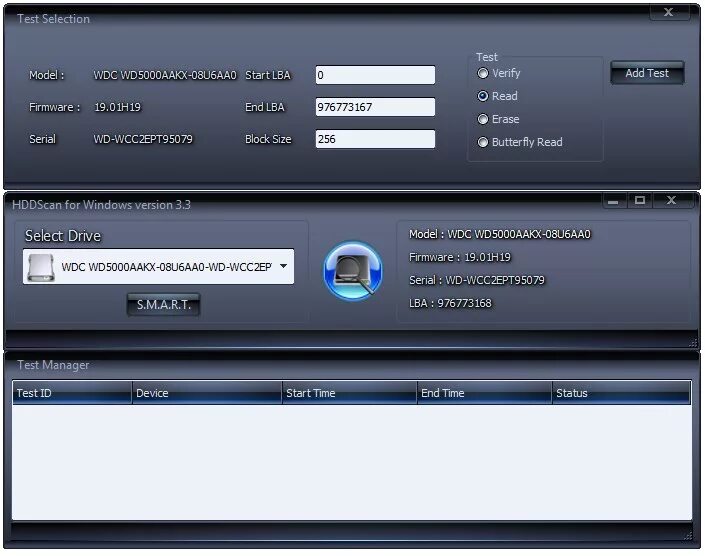The image size is (705, 556).
Task: Click the Start Time column header
Action: click(349, 393)
